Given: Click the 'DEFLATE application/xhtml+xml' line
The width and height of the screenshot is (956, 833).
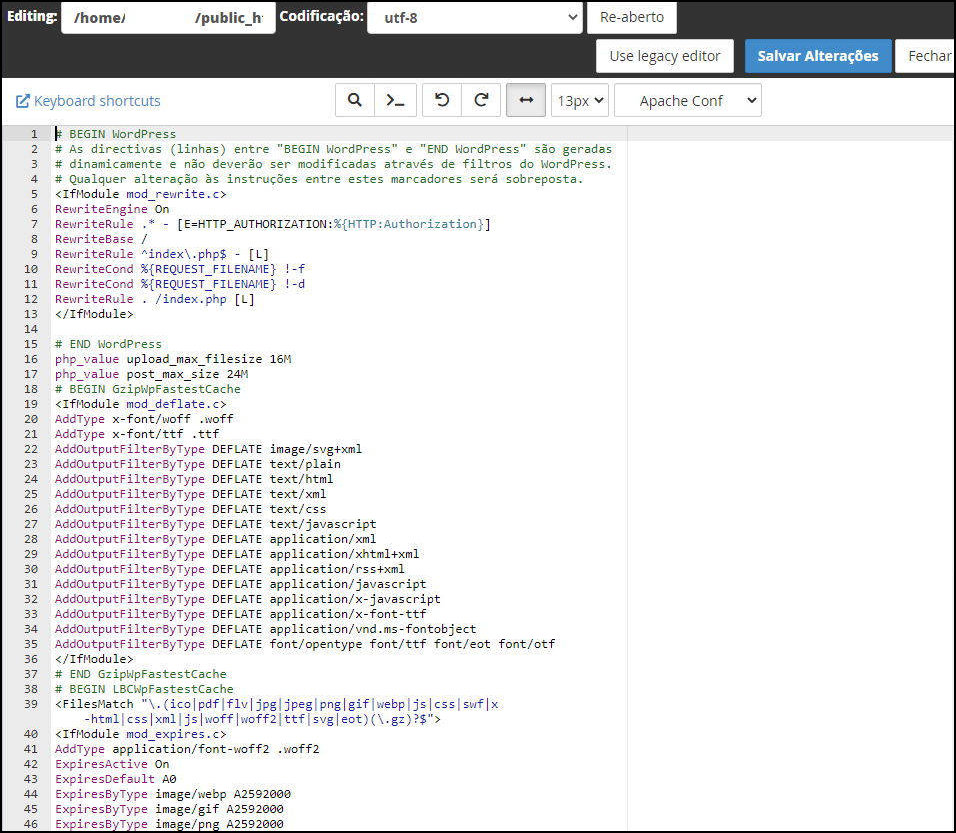Looking at the screenshot, I should (237, 554).
